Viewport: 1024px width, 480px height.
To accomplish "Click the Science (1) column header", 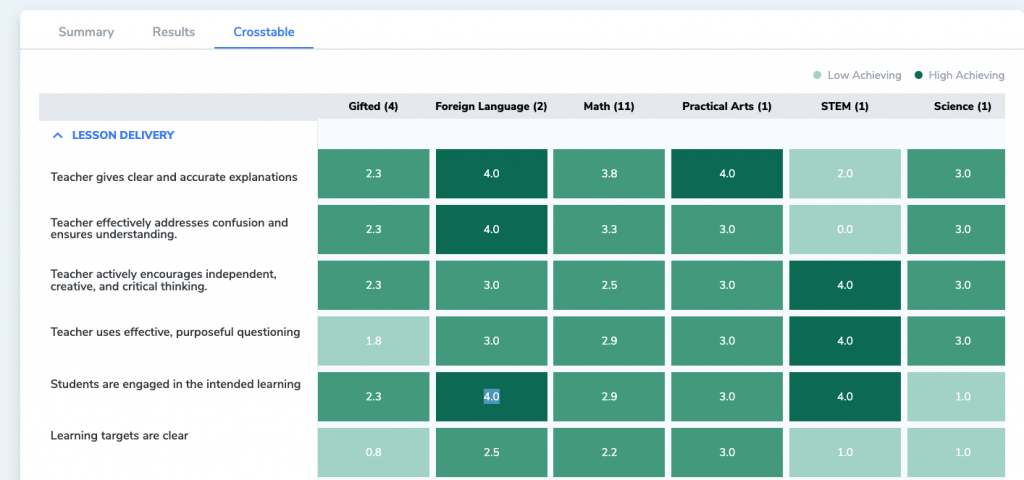I will [x=963, y=106].
